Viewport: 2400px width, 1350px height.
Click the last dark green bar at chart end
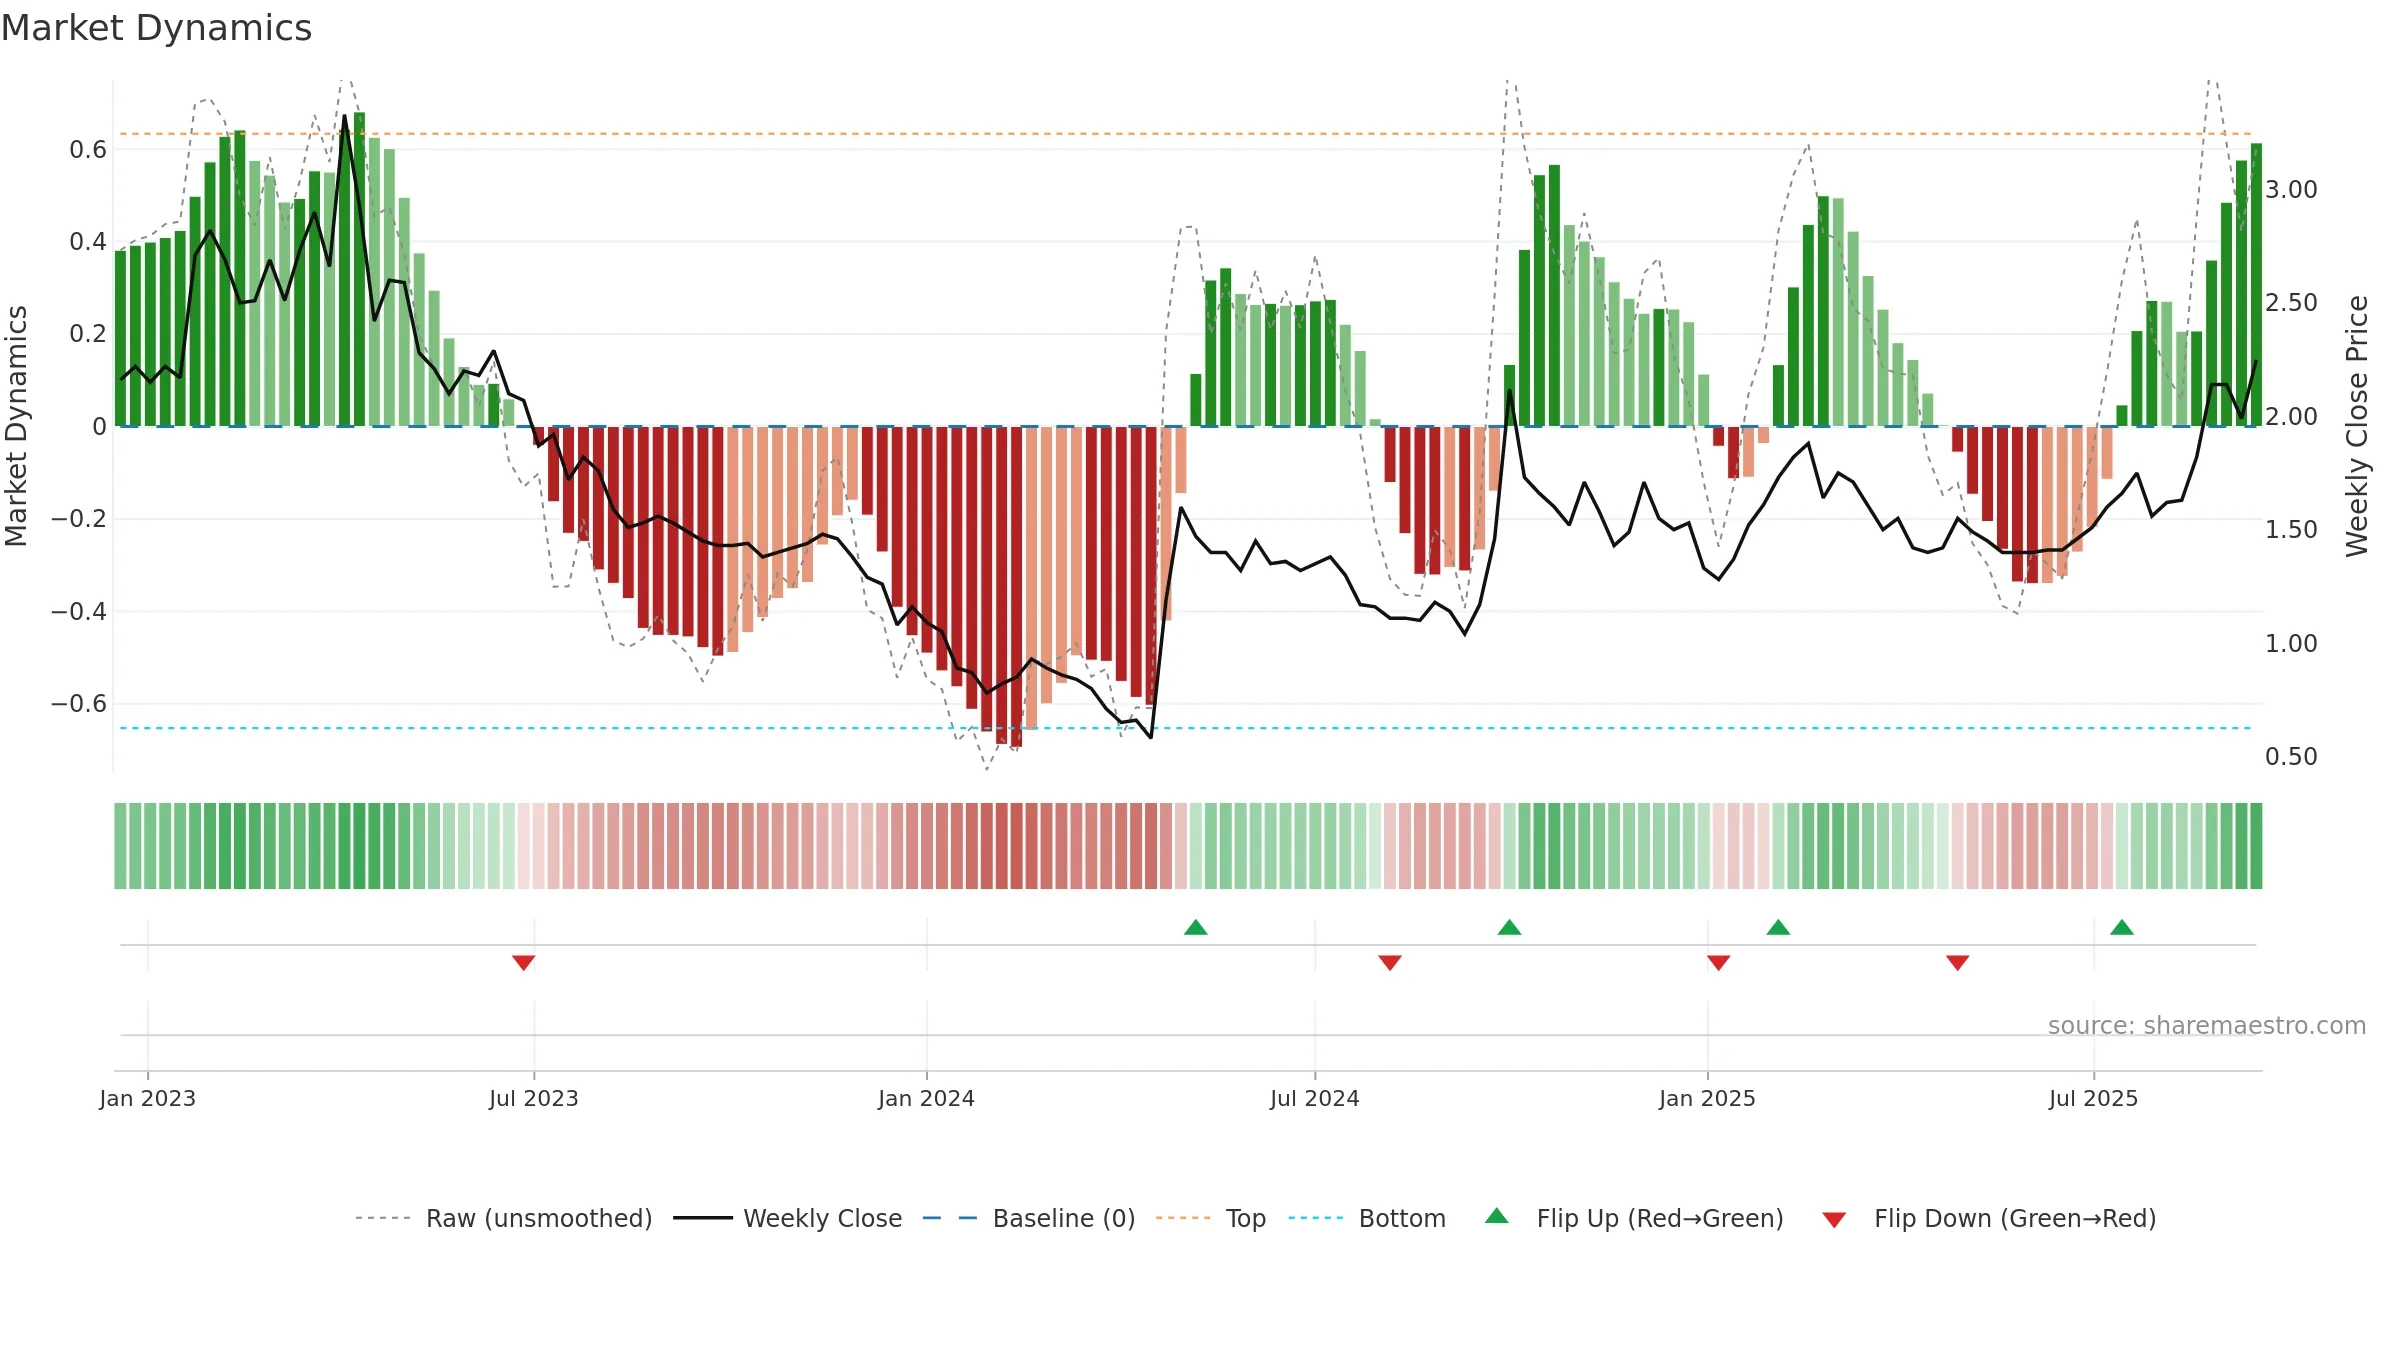[2256, 285]
